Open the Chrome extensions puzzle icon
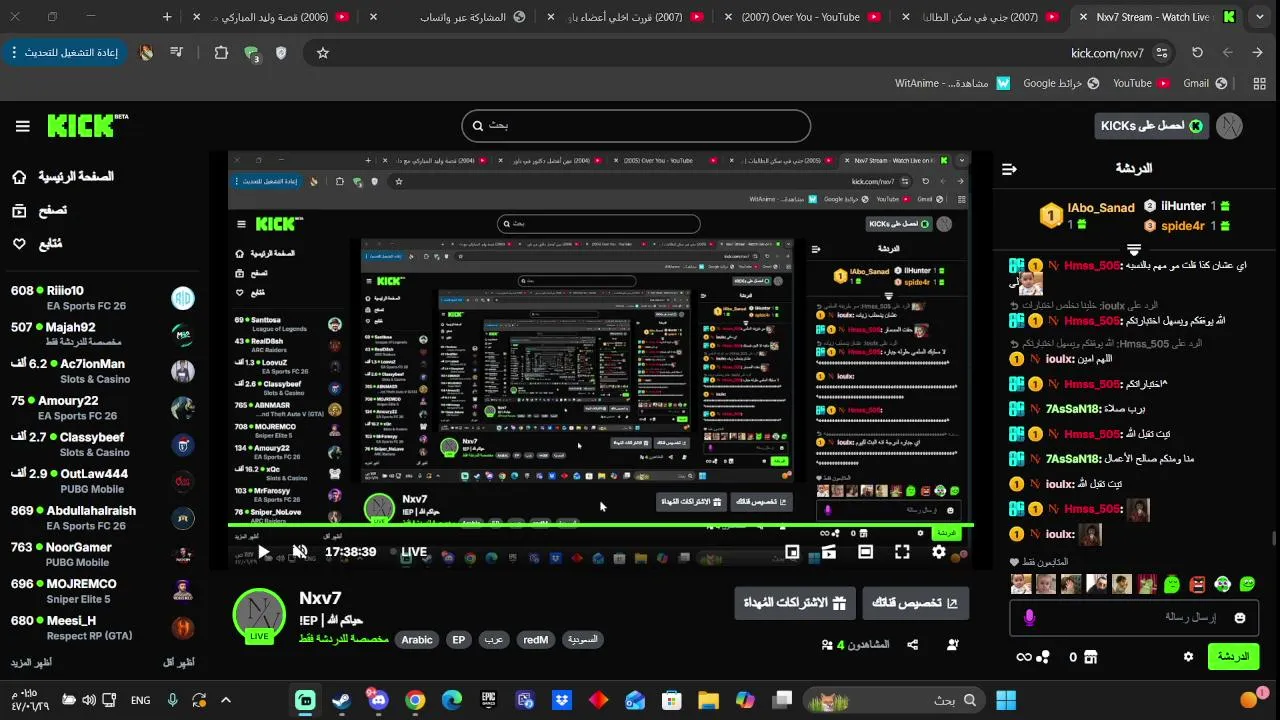The image size is (1280, 720). (x=221, y=52)
